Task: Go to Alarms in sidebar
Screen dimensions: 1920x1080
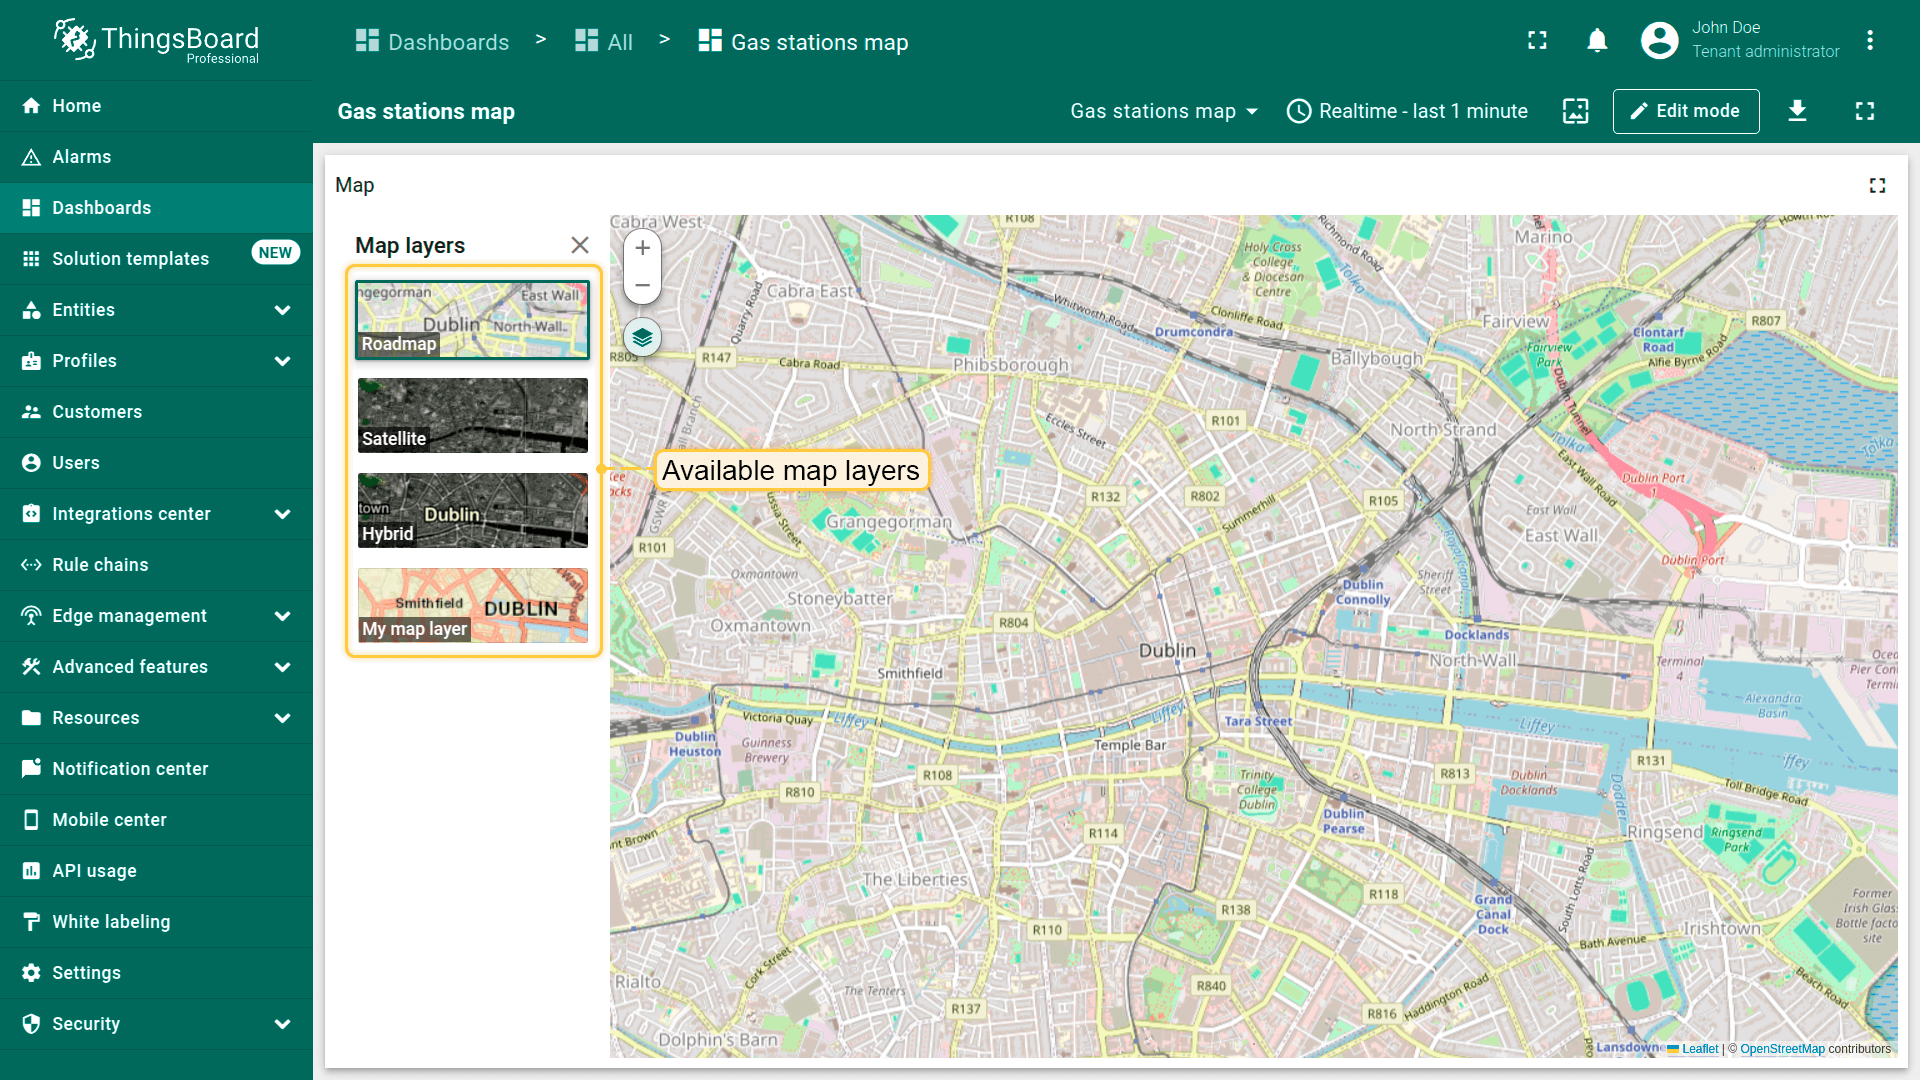Action: point(81,157)
